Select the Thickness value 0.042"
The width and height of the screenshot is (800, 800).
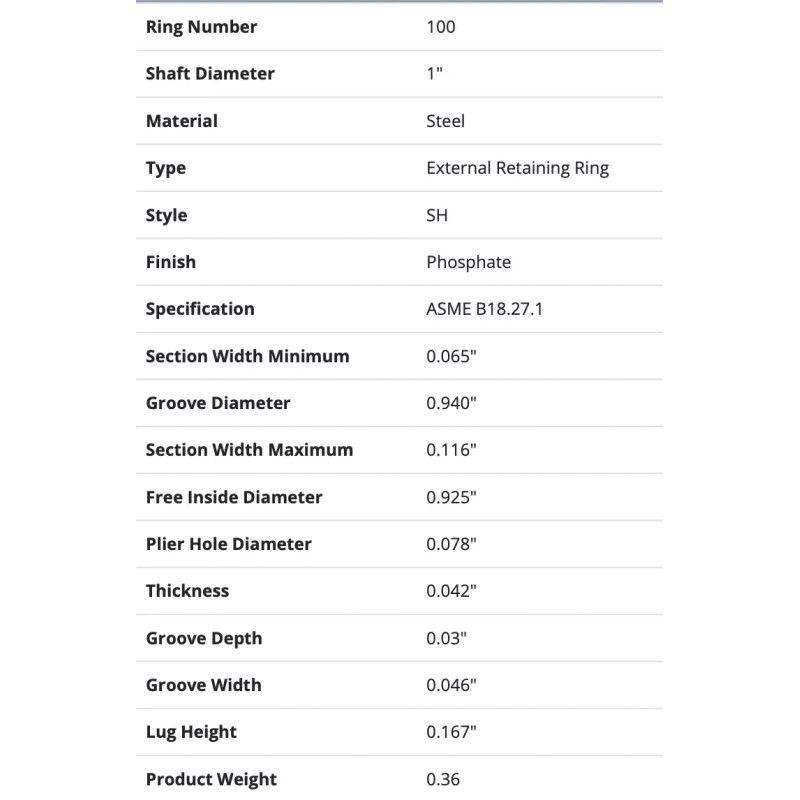pos(452,591)
